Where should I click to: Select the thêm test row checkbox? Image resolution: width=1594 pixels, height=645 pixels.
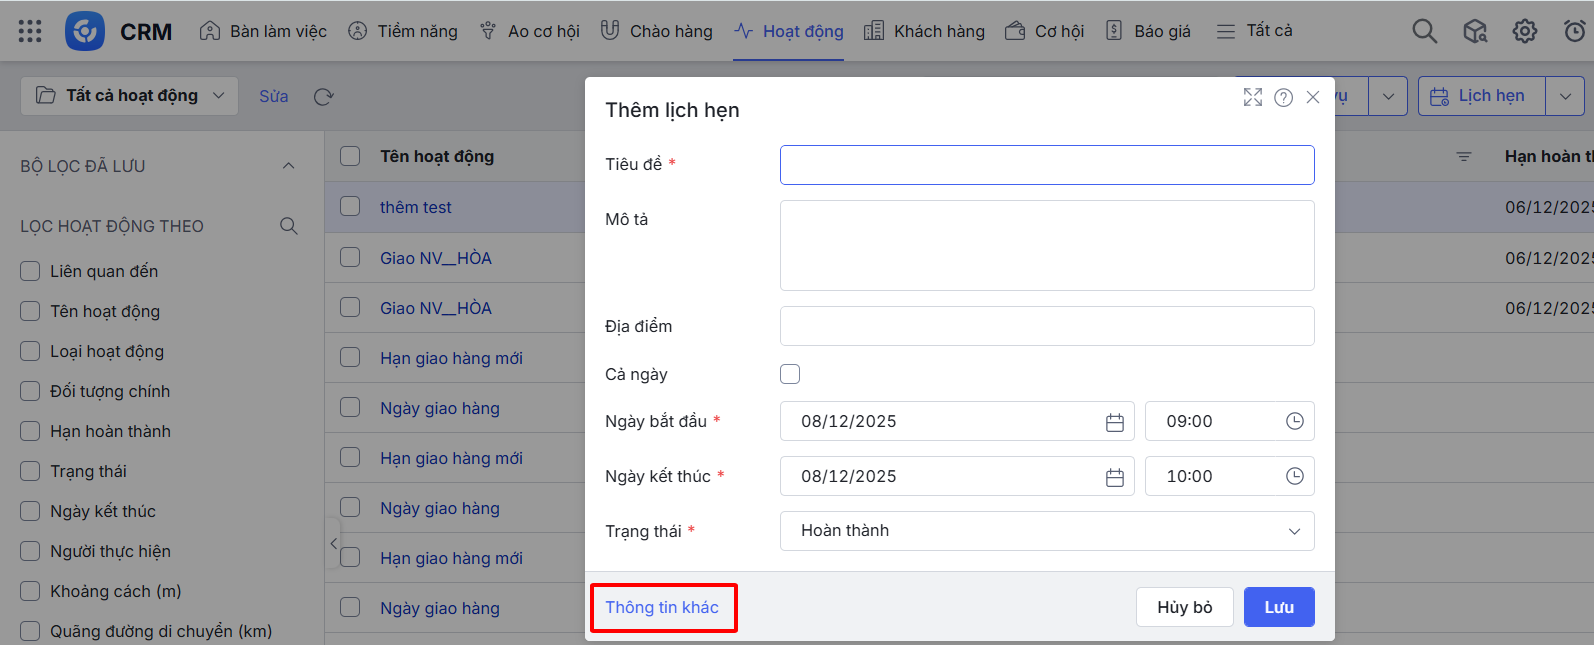350,207
